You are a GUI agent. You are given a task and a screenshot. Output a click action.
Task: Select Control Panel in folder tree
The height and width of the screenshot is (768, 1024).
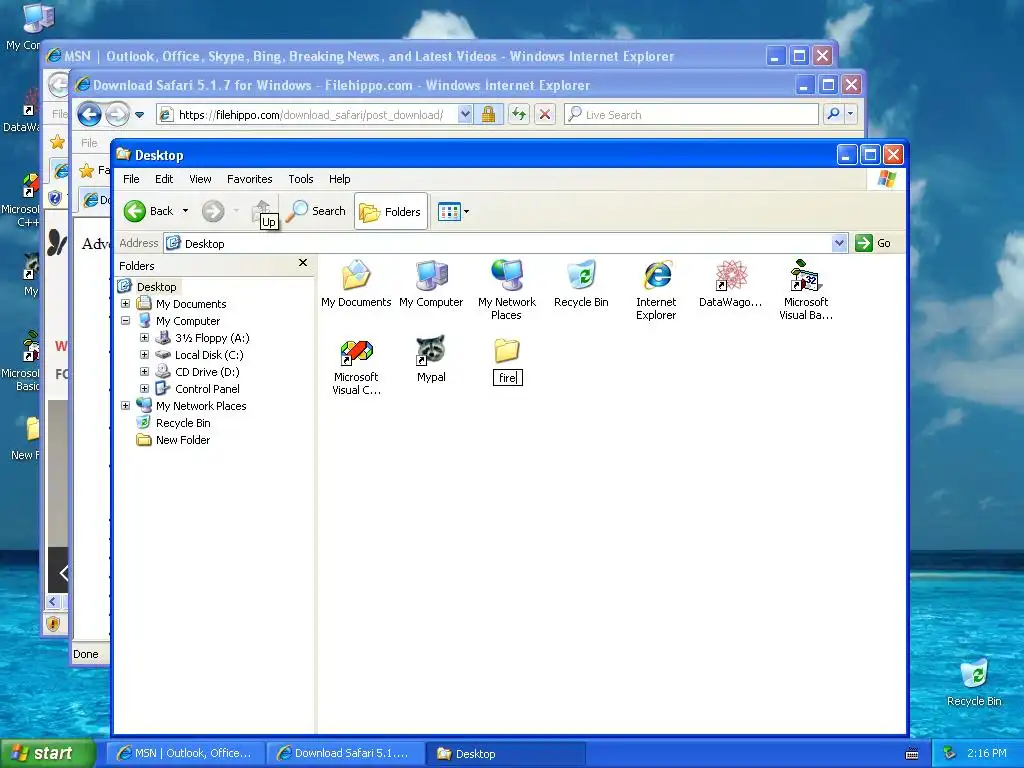206,389
